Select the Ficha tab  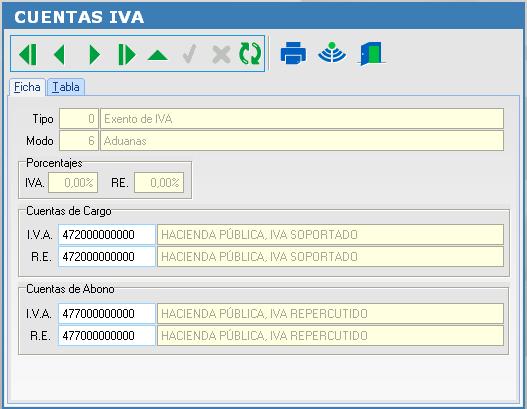coord(27,87)
